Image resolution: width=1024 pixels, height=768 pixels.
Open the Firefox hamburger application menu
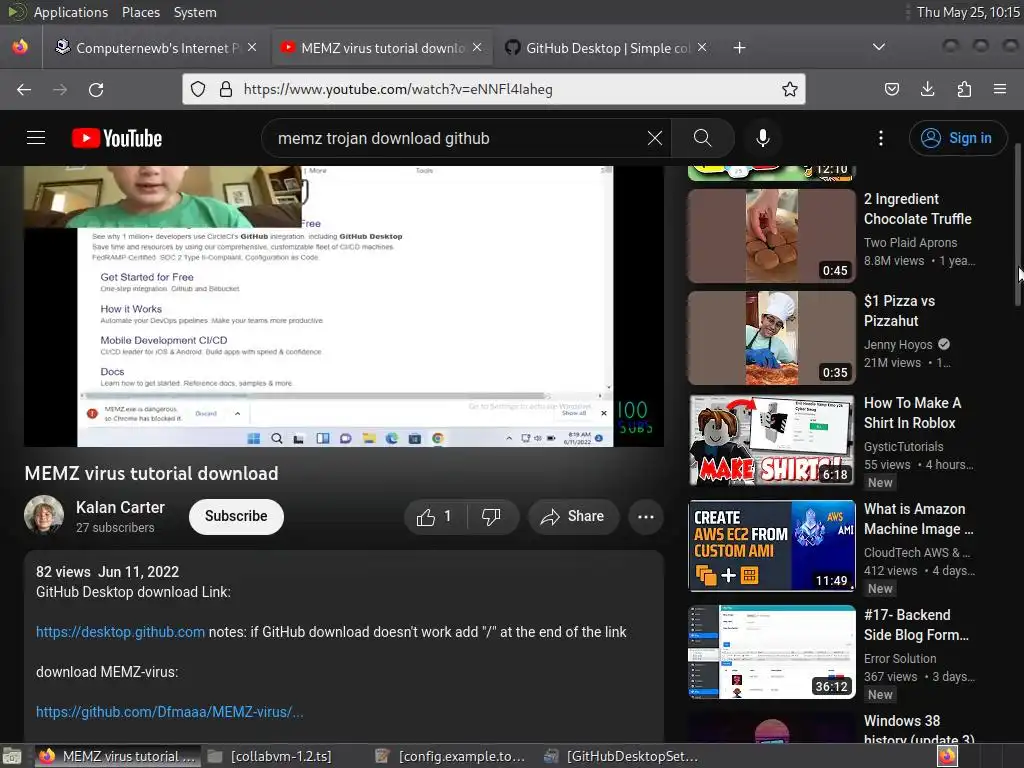1000,89
